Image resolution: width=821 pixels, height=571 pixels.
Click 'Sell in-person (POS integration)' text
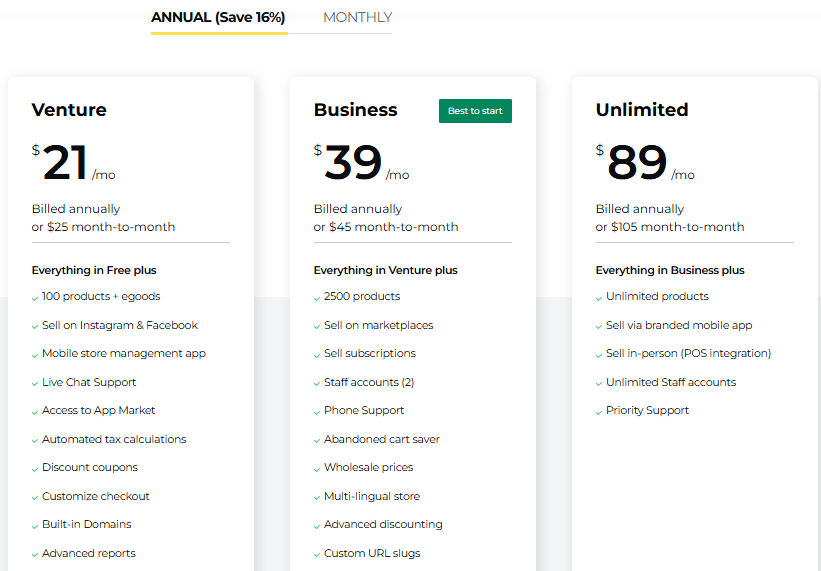[689, 353]
